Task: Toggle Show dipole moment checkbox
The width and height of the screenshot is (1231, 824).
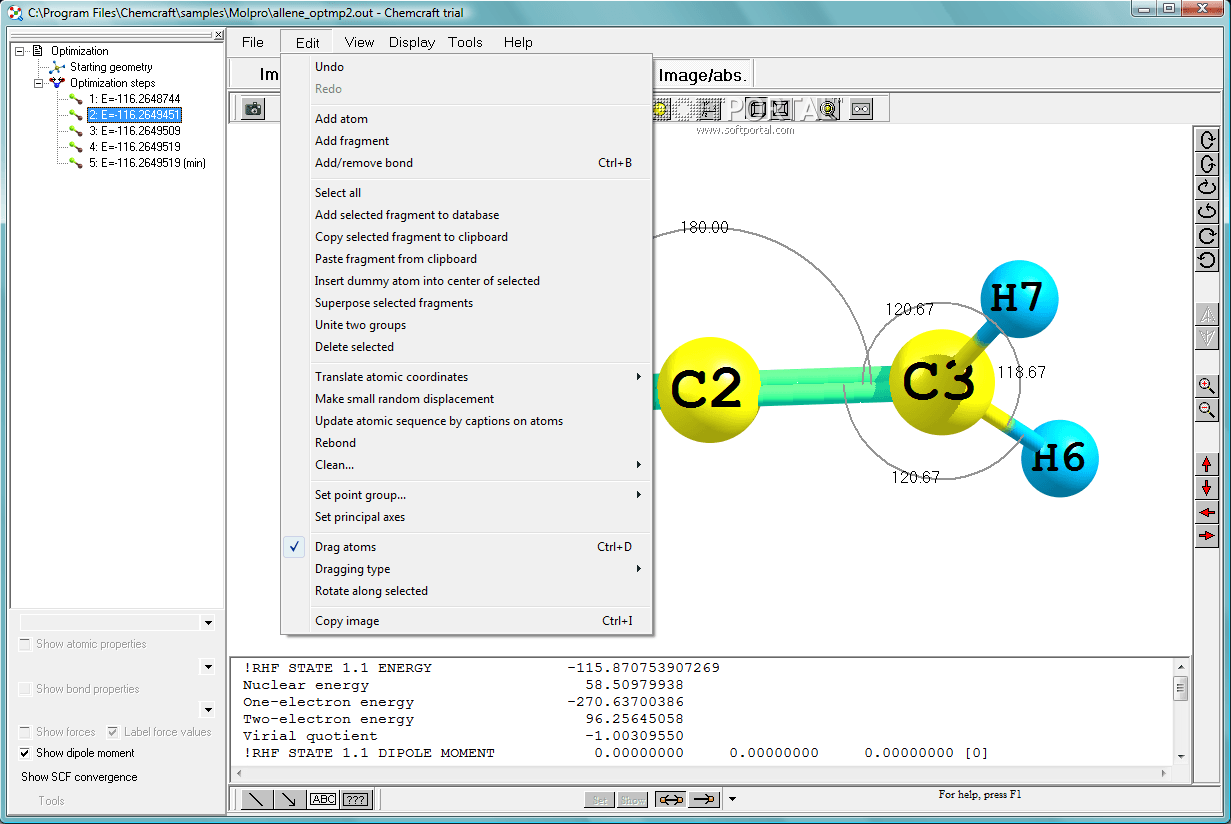Action: (25, 753)
